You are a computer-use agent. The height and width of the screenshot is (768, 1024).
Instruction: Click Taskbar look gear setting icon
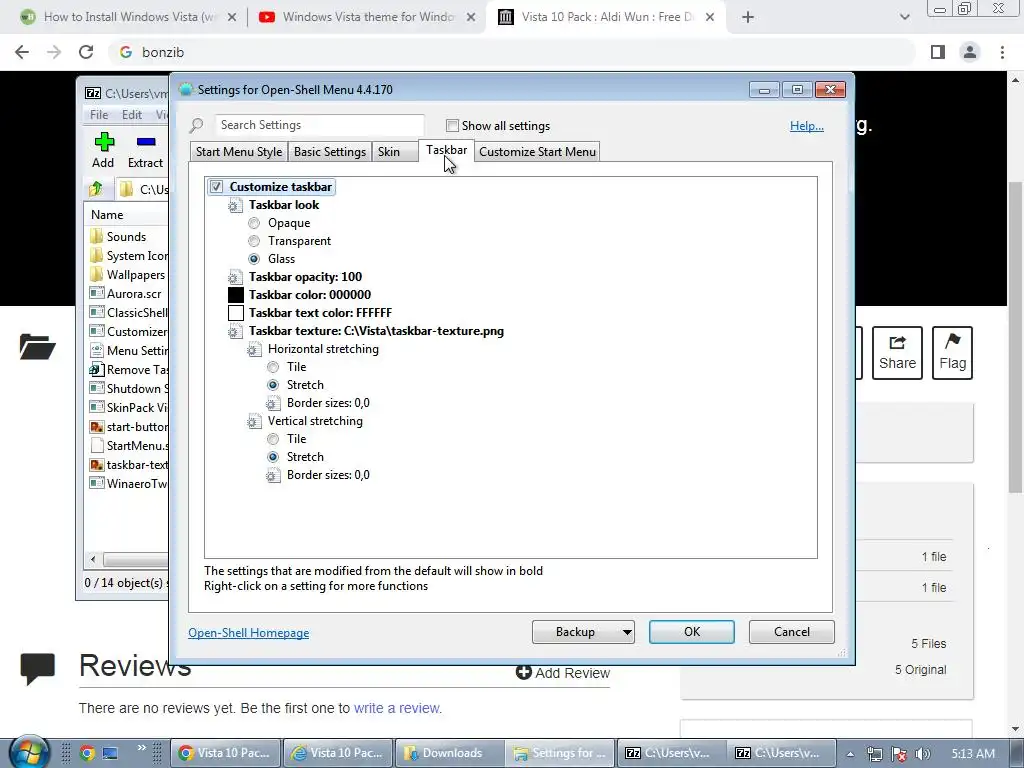tap(235, 206)
